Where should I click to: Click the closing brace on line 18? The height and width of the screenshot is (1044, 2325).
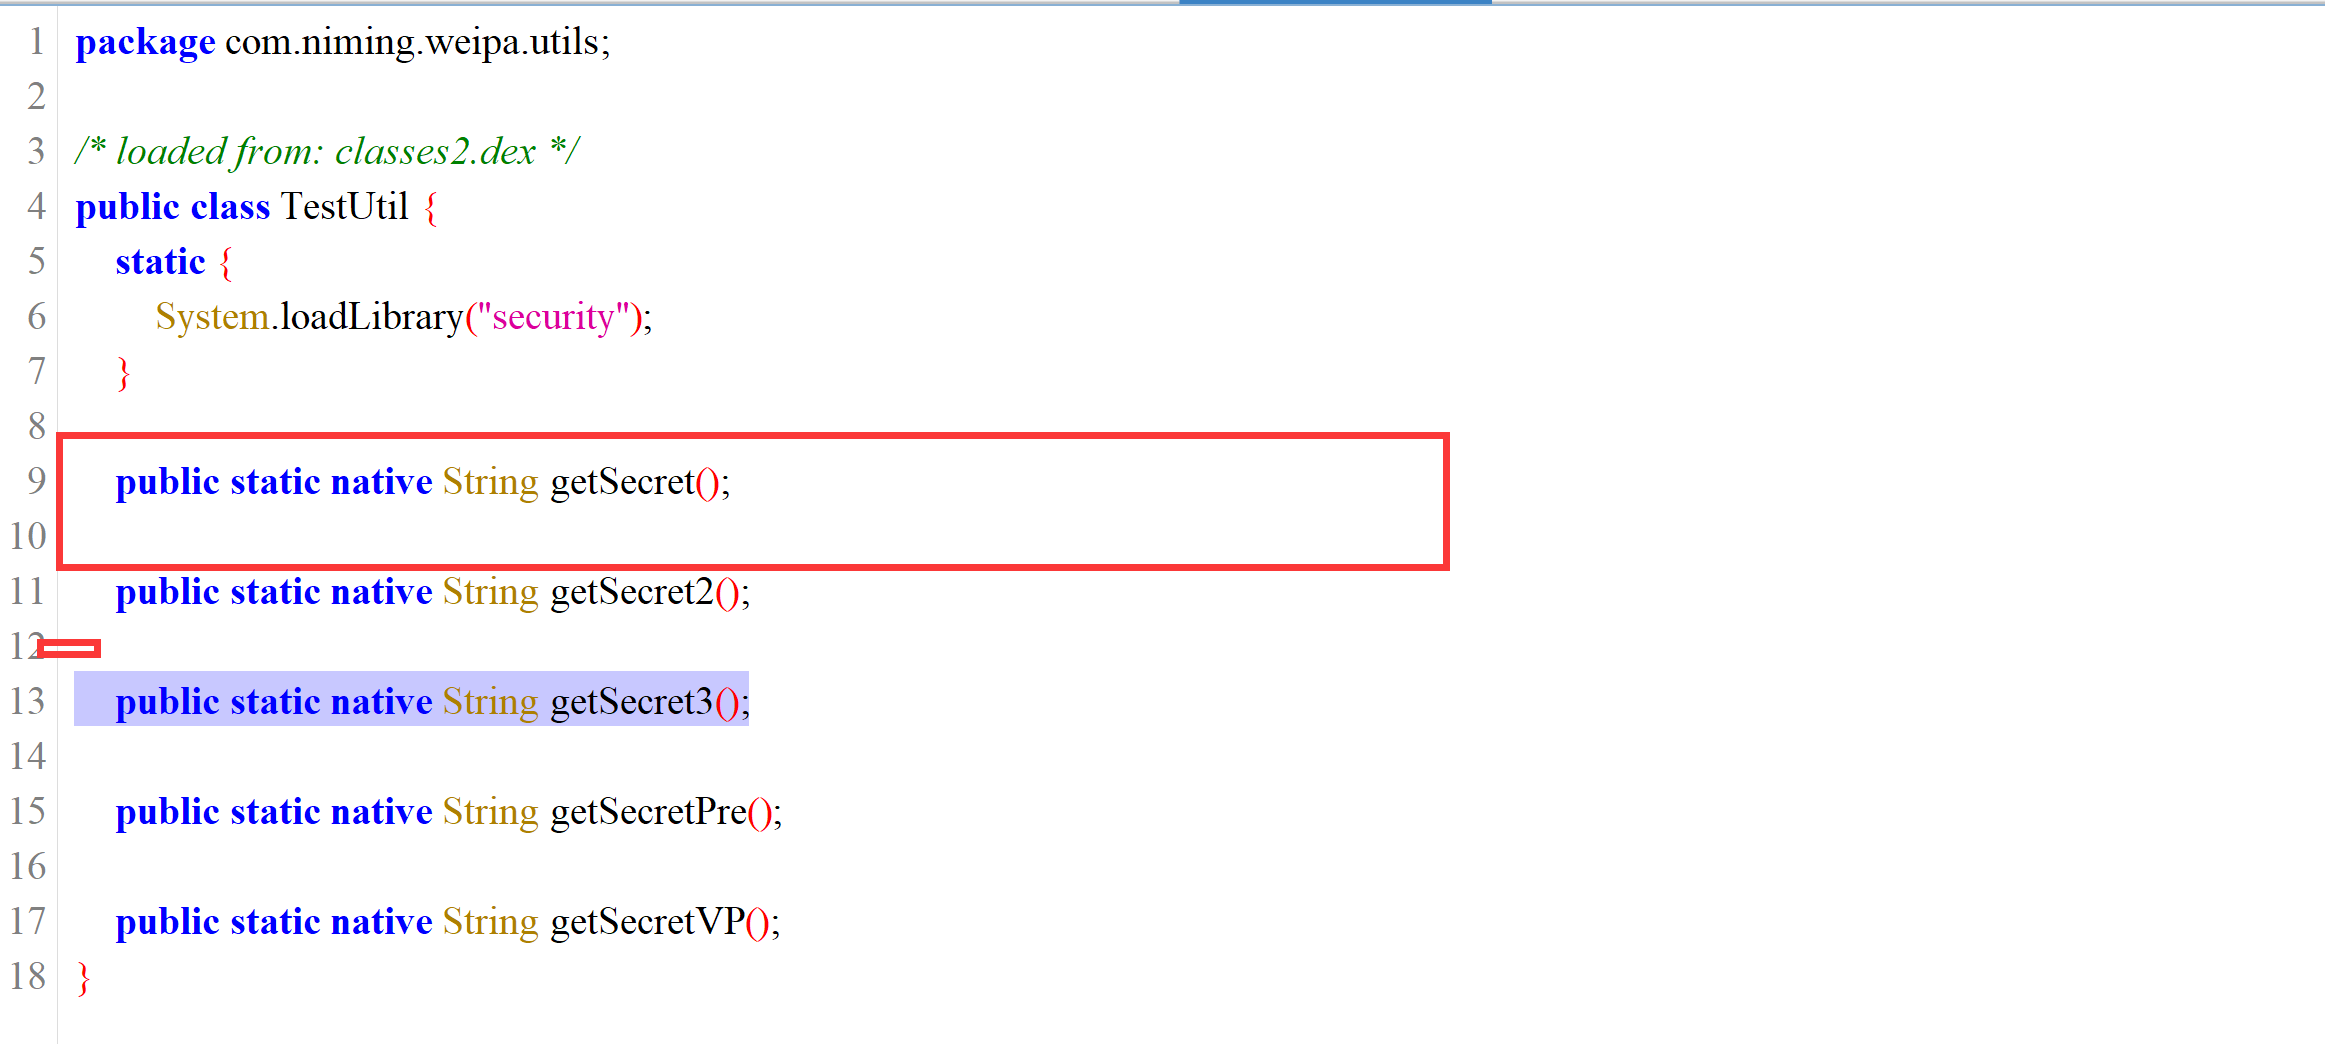click(84, 978)
